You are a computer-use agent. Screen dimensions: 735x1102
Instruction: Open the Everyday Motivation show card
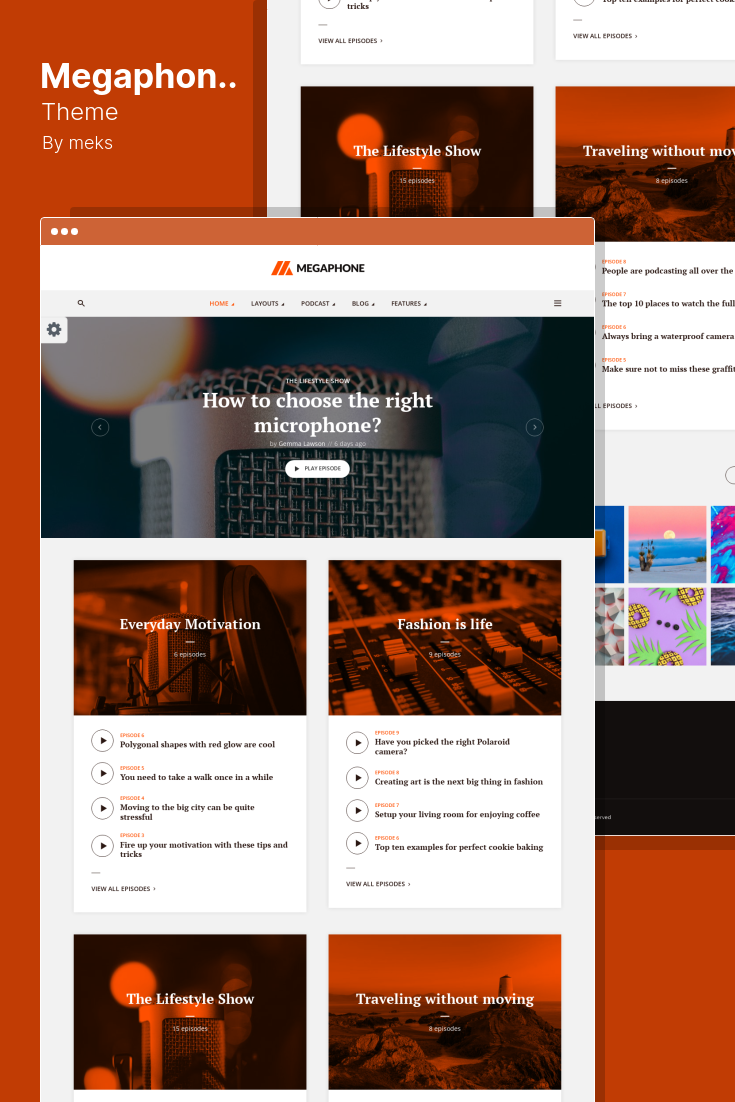(190, 637)
